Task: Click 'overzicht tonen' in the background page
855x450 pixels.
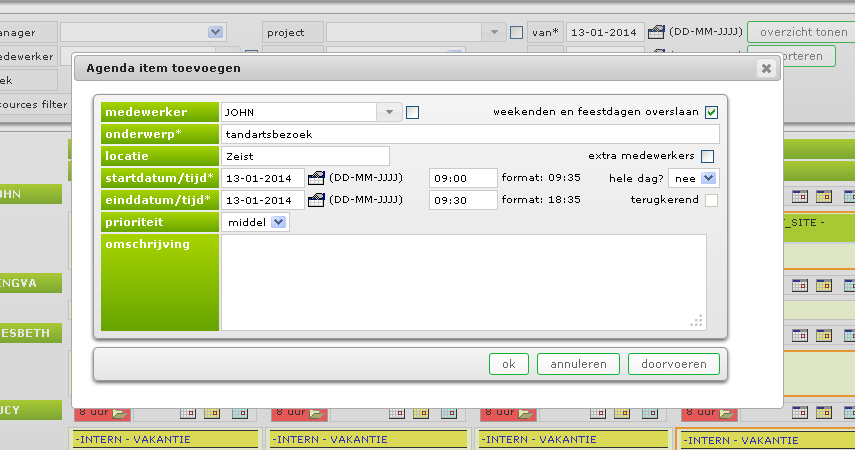Action: 803,32
